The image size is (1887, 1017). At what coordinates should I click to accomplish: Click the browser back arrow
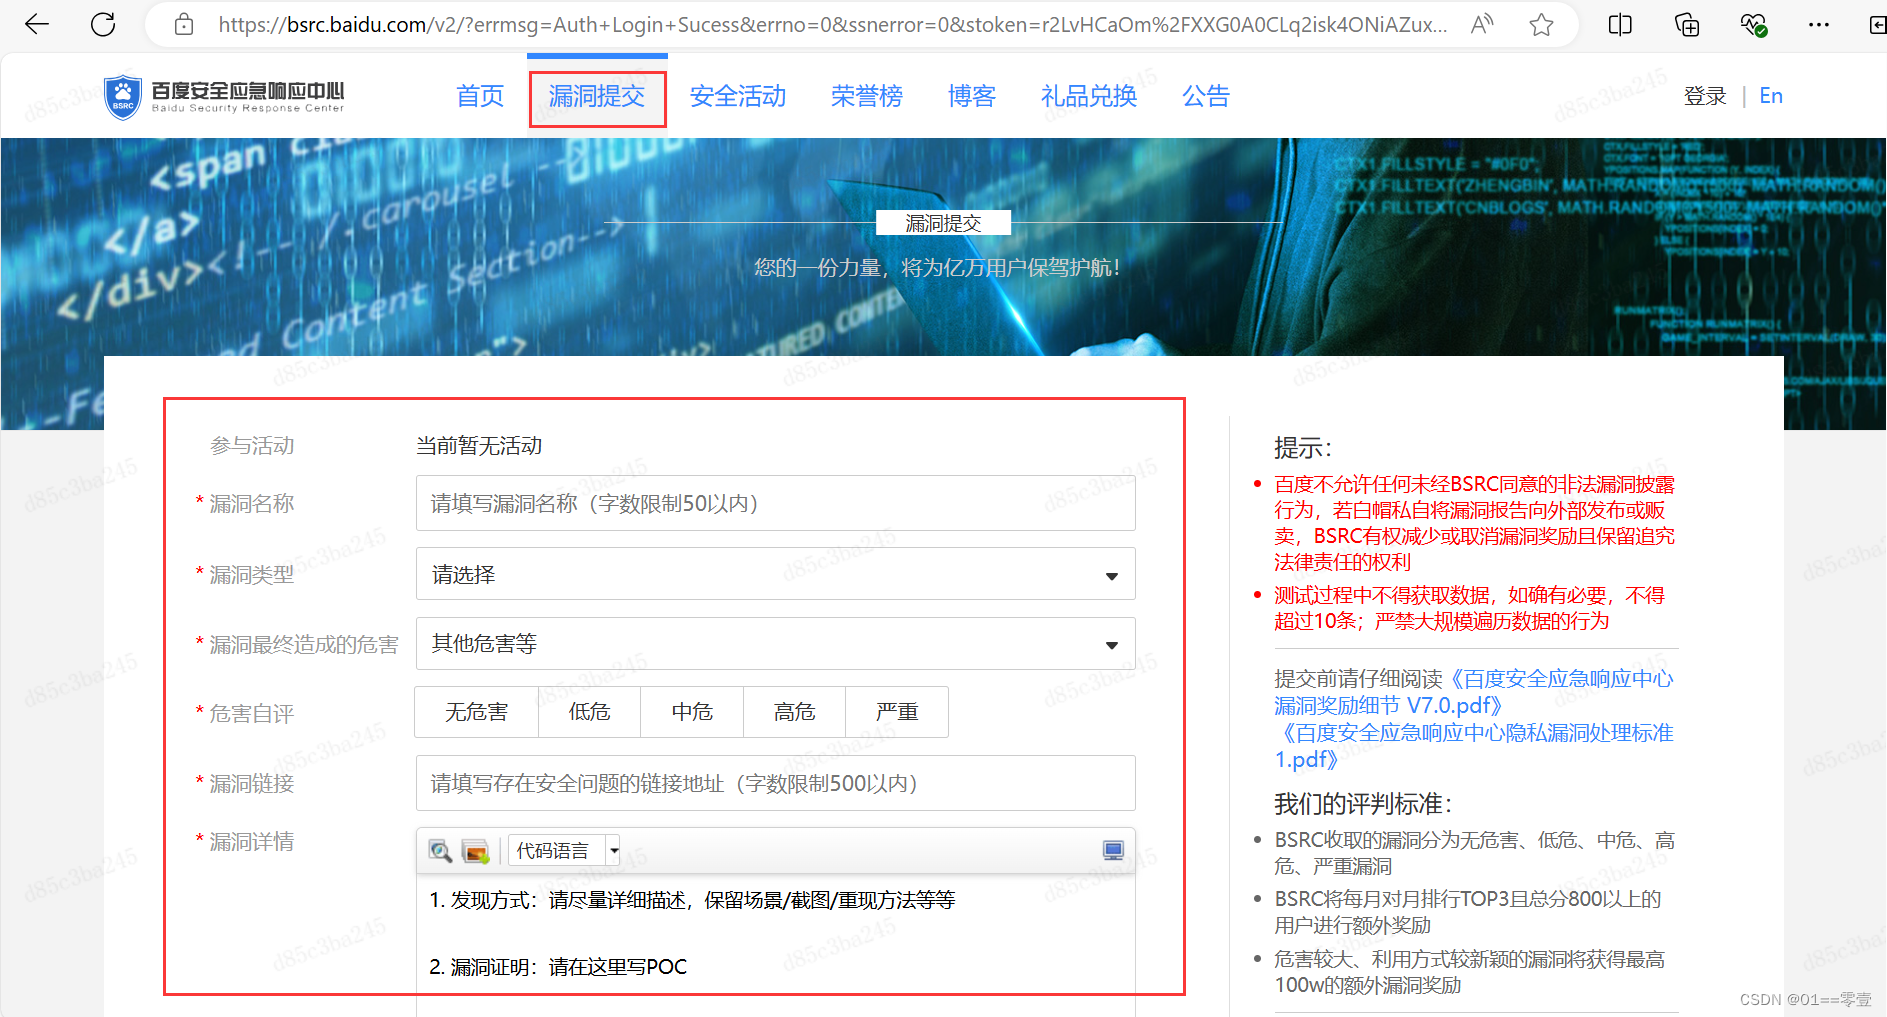point(37,24)
